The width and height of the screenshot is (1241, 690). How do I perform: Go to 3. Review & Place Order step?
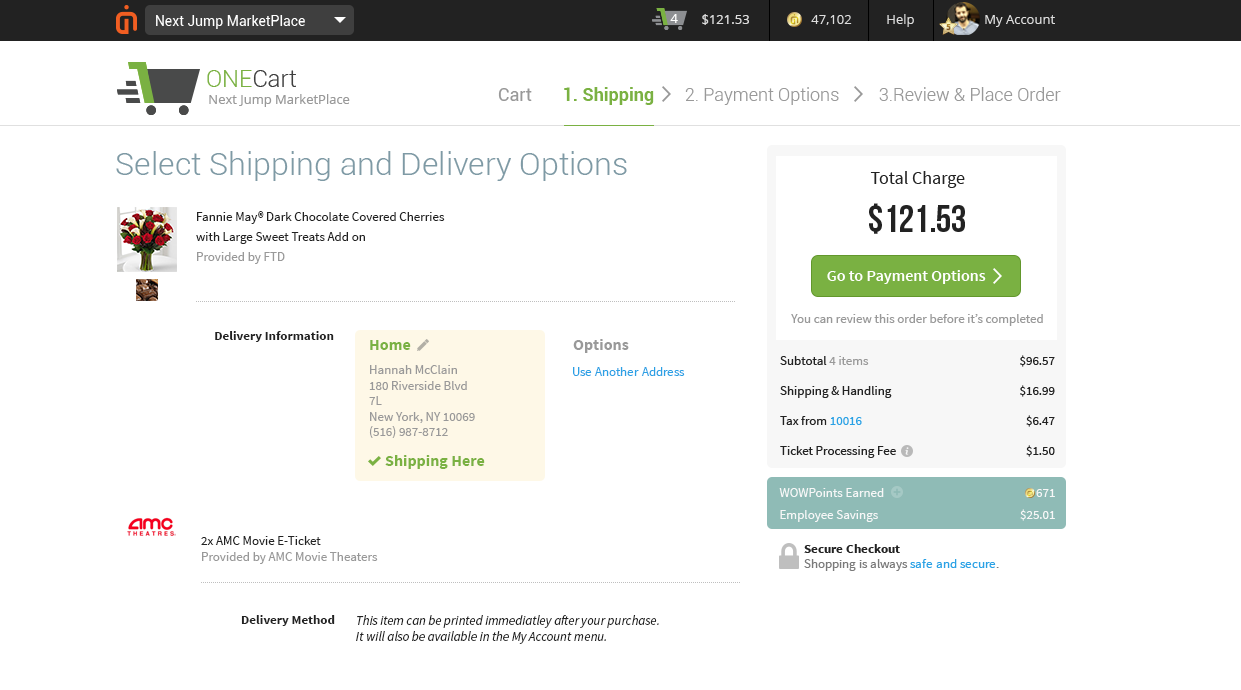pyautogui.click(x=969, y=95)
